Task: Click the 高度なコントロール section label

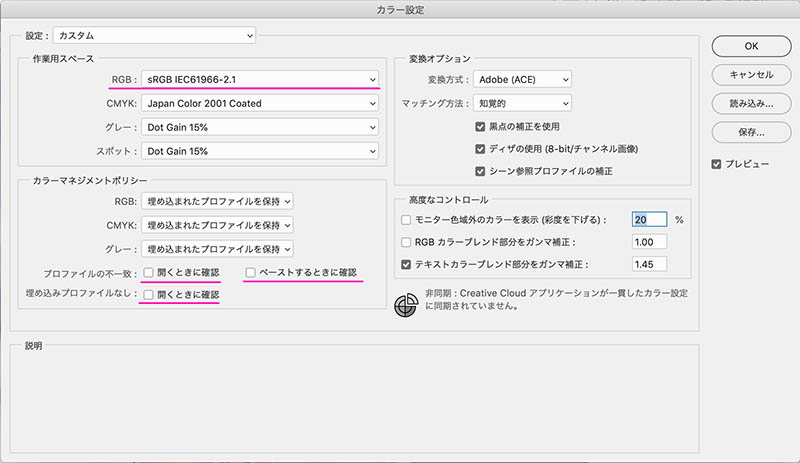Action: pyautogui.click(x=449, y=200)
